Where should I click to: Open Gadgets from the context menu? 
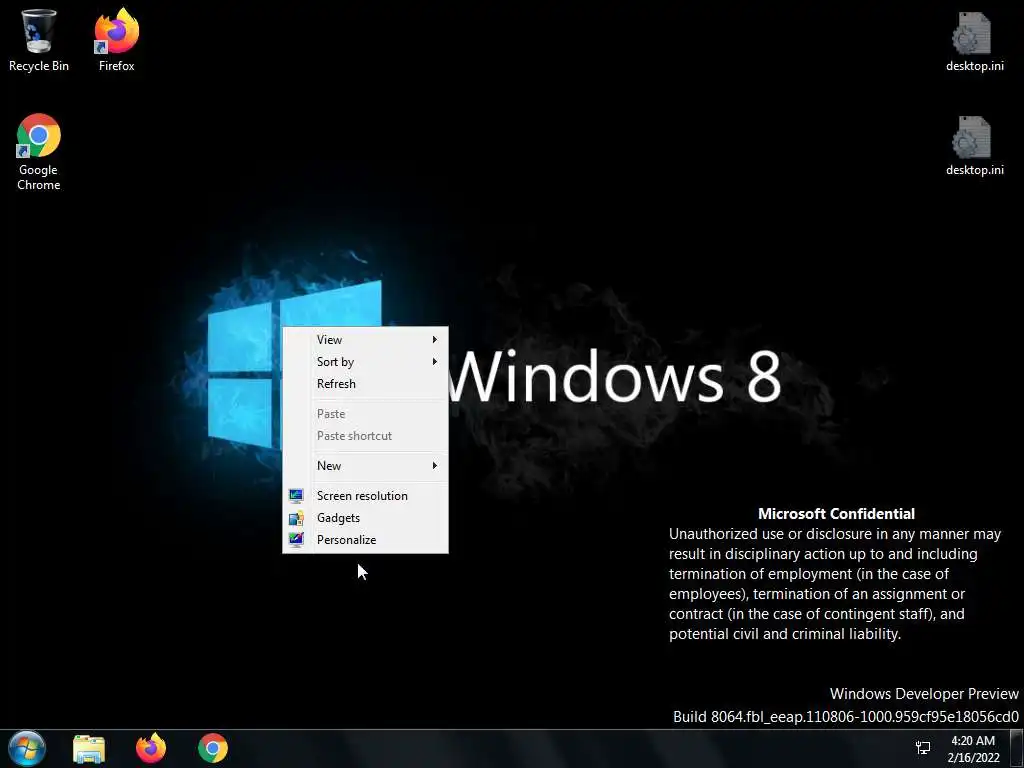[366, 519]
